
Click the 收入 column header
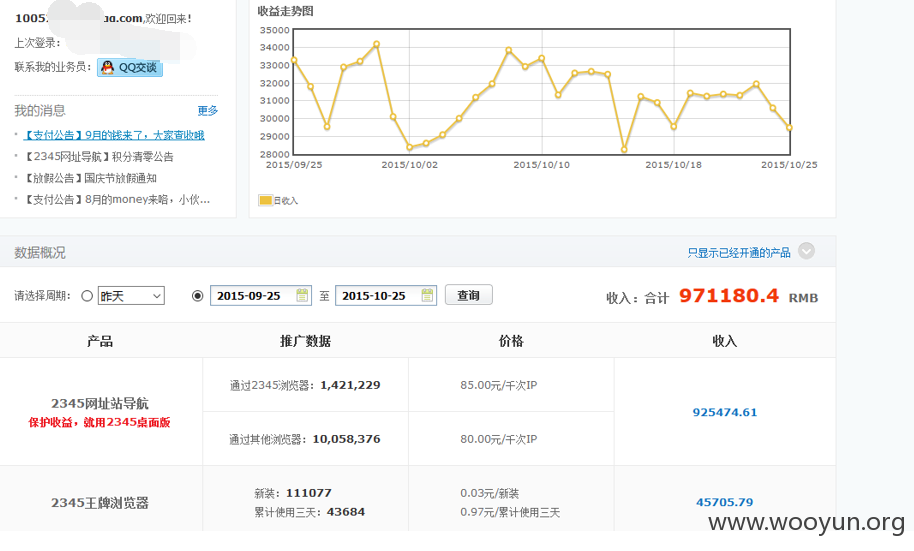click(x=725, y=341)
